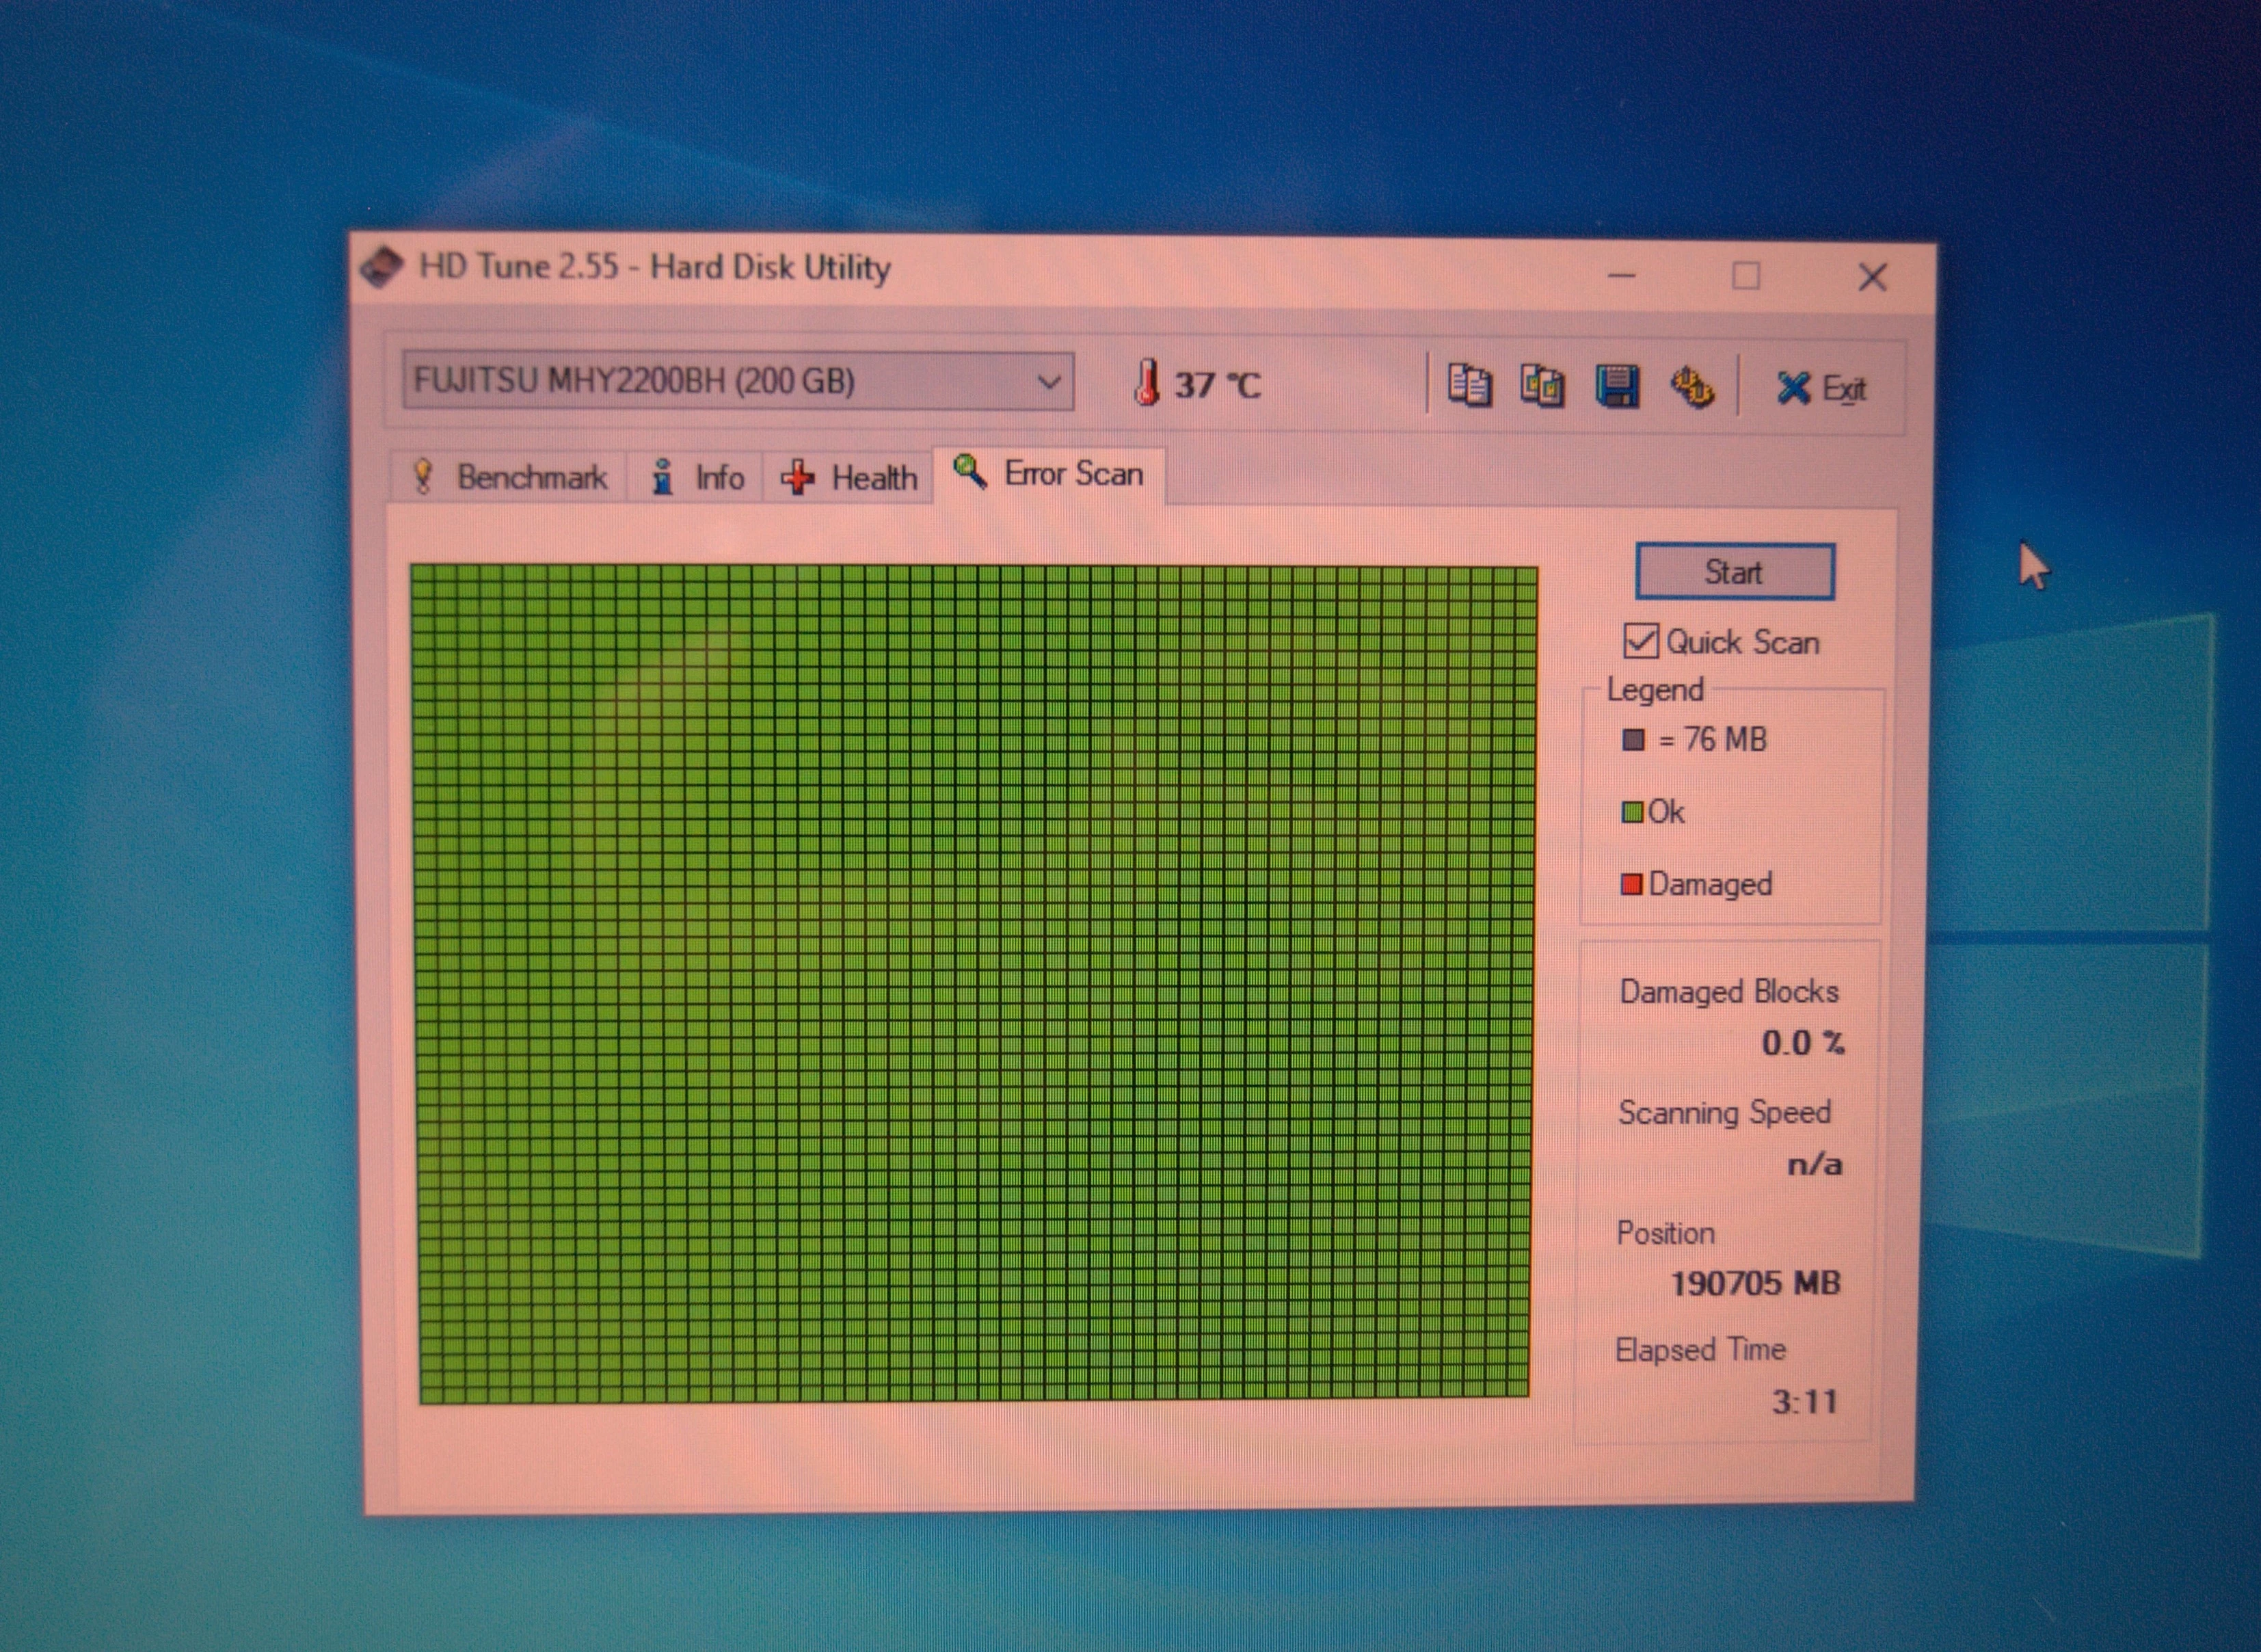The height and width of the screenshot is (1652, 2261).
Task: Open the options gear icon
Action: [1692, 387]
